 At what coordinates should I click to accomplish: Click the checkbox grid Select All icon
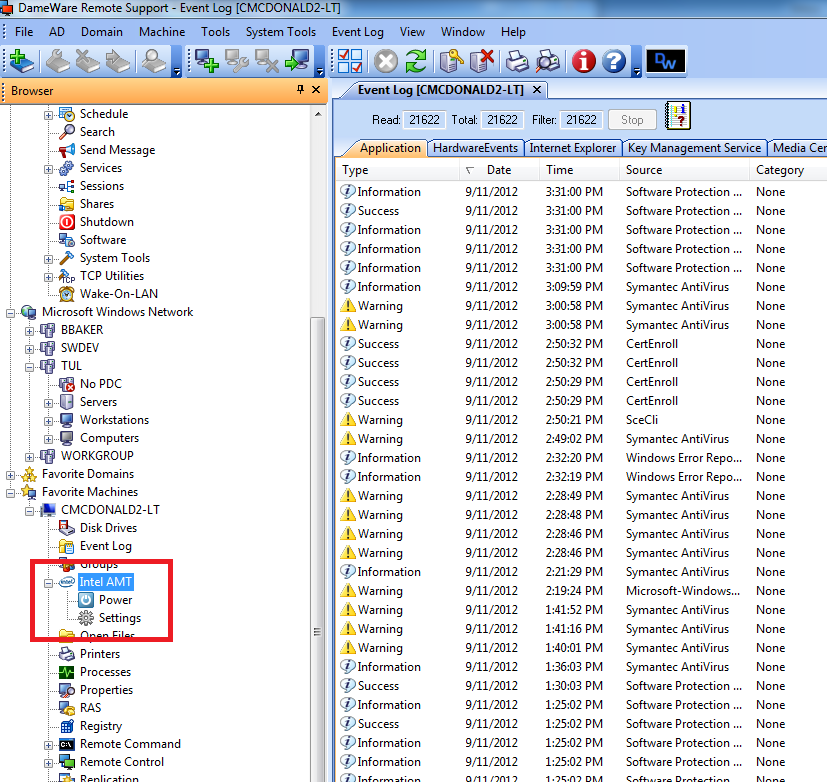point(350,61)
